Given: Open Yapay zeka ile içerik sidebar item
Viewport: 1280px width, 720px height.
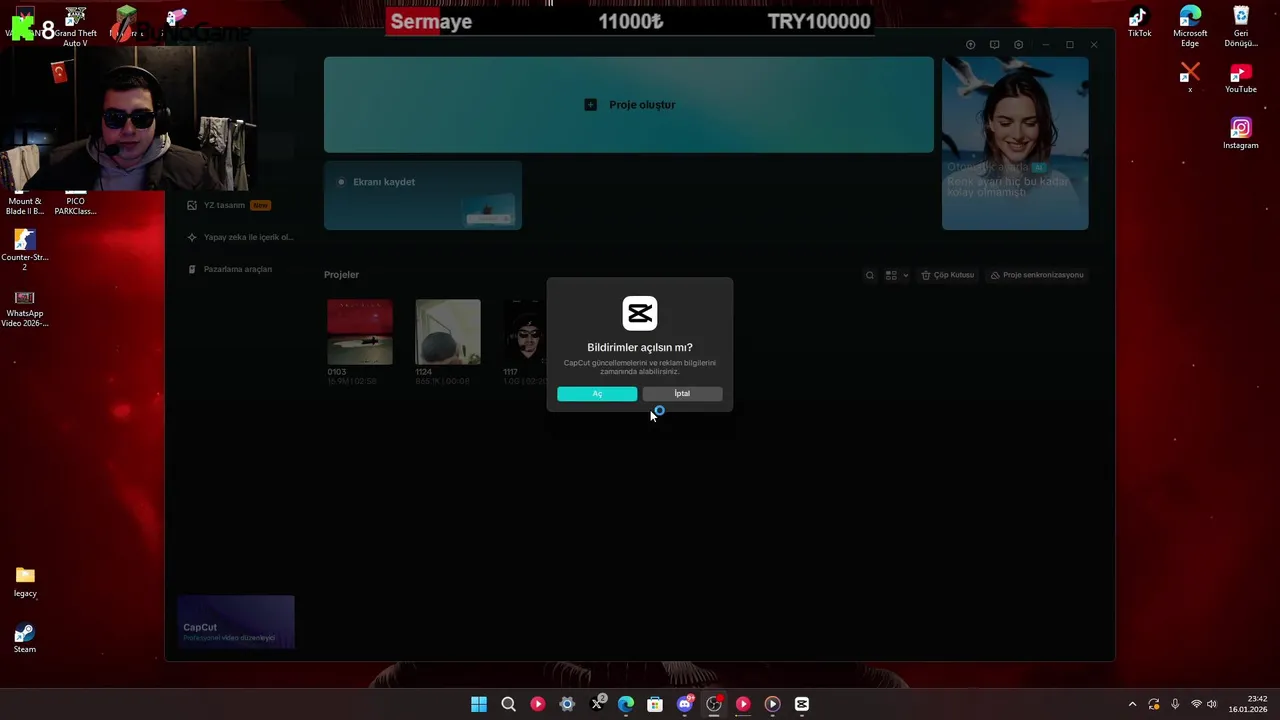Looking at the screenshot, I should click(240, 237).
